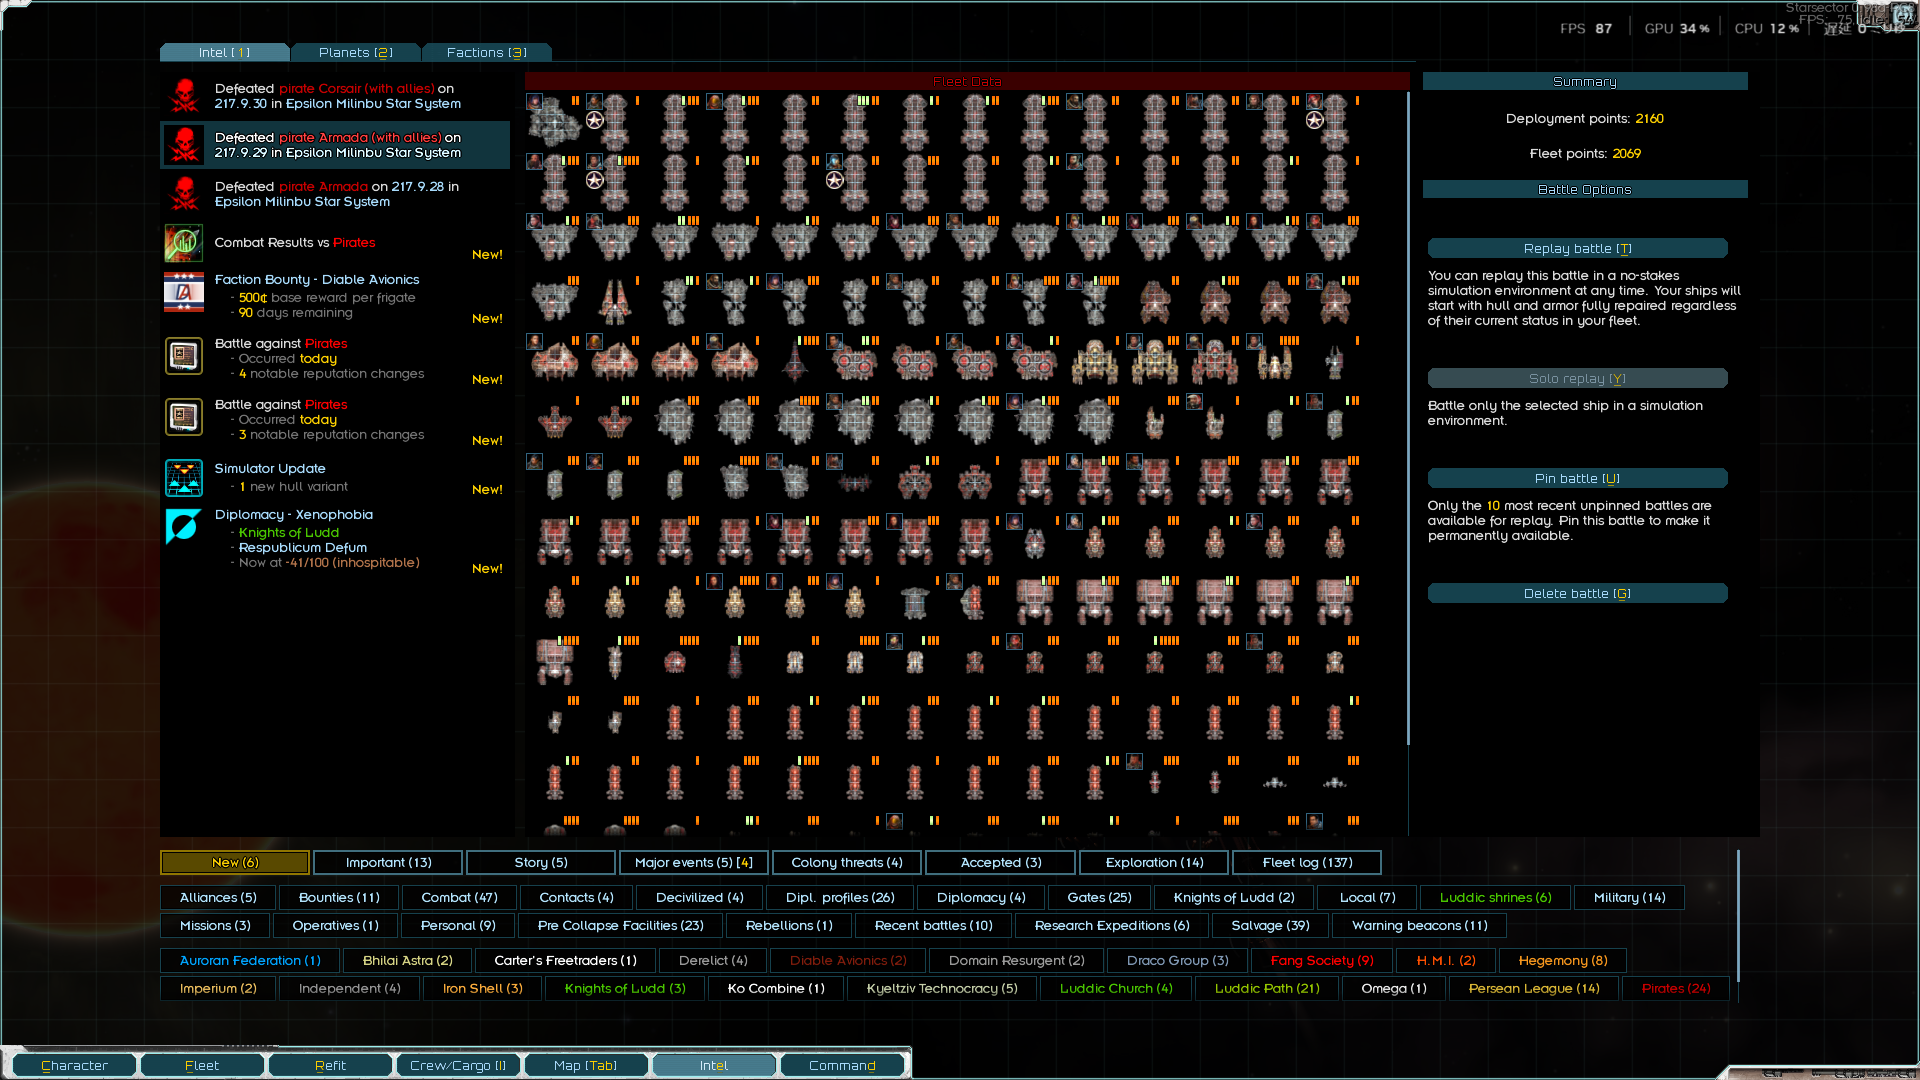
Task: Click skull icon for Armada defeat on 217.9.28
Action: click(x=184, y=194)
